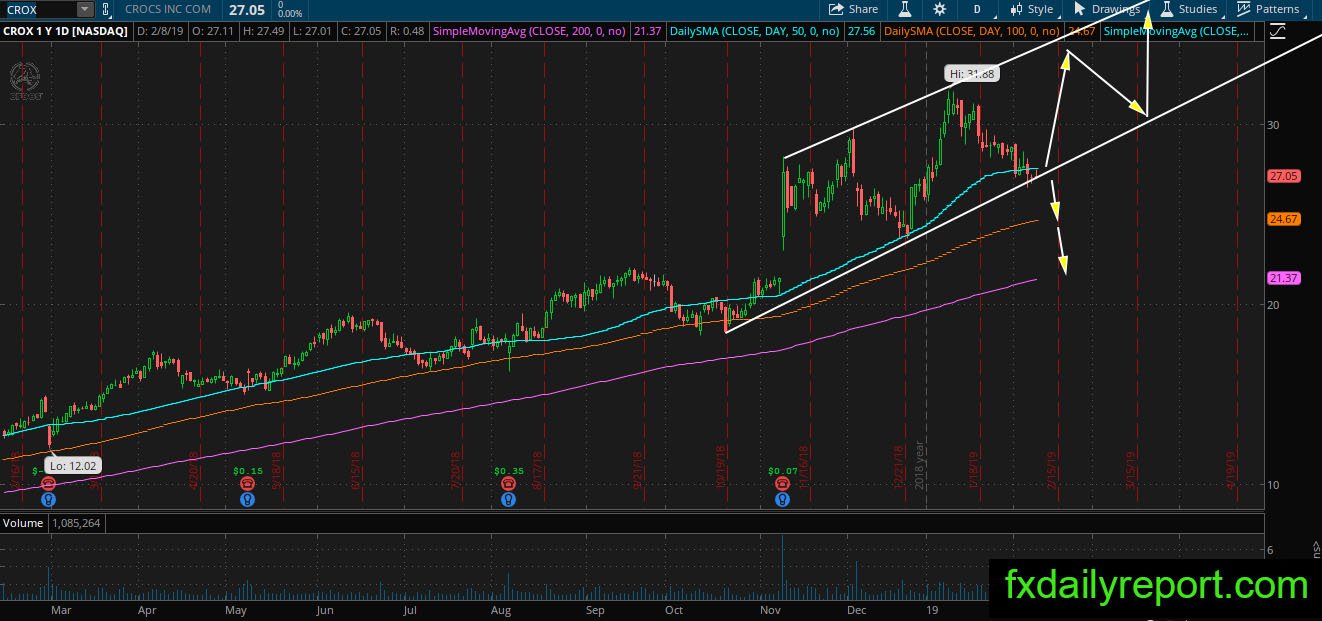Click the SimpleMovingAvg (CLOSE, 200, 0, no) label
The width and height of the screenshot is (1322, 621).
(x=530, y=32)
